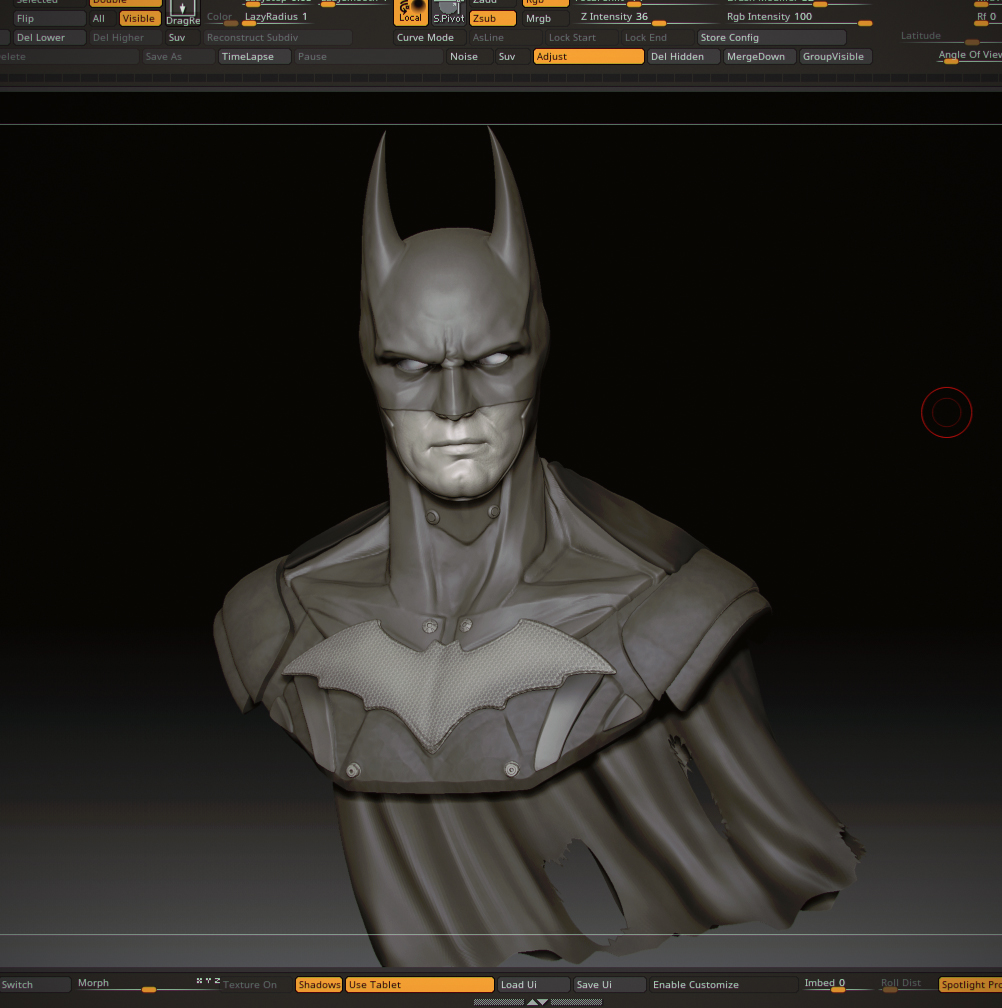
Task: Toggle Zsub sculpt mode
Action: point(492,19)
